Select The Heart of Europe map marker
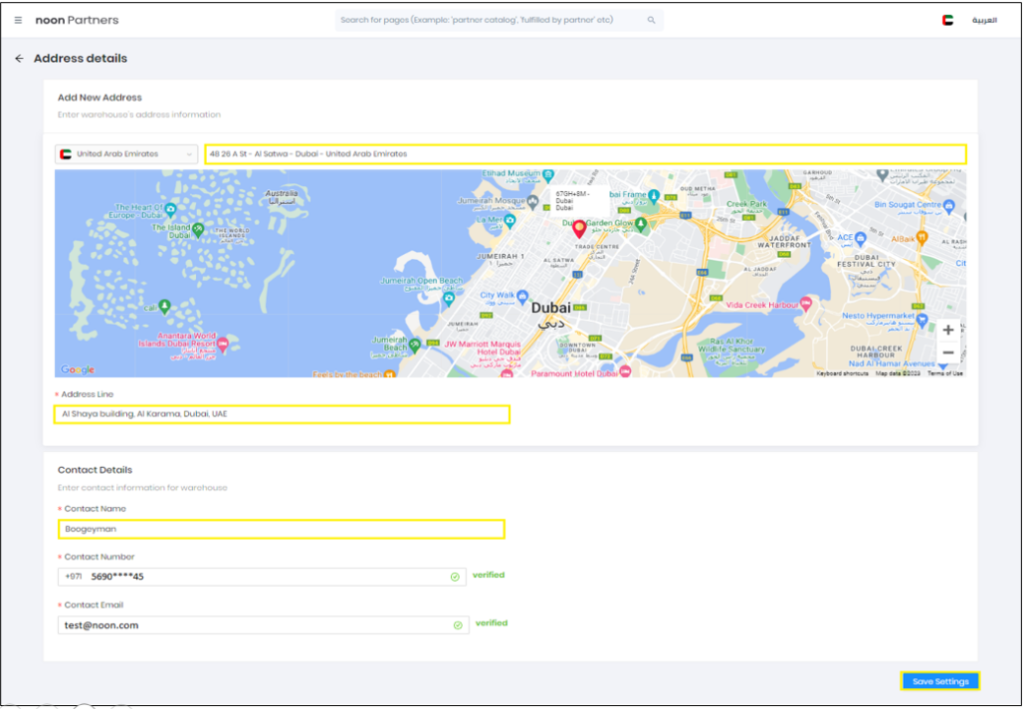The width and height of the screenshot is (1024, 709). [170, 210]
